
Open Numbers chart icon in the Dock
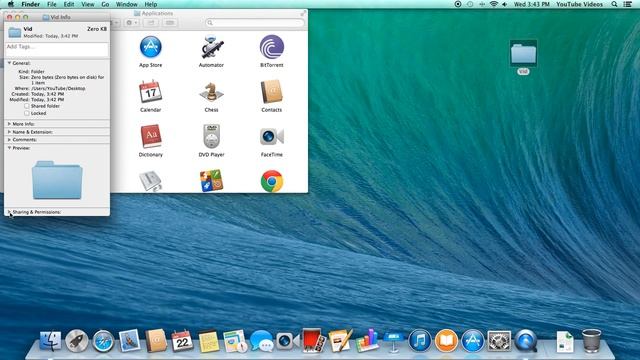tap(367, 340)
